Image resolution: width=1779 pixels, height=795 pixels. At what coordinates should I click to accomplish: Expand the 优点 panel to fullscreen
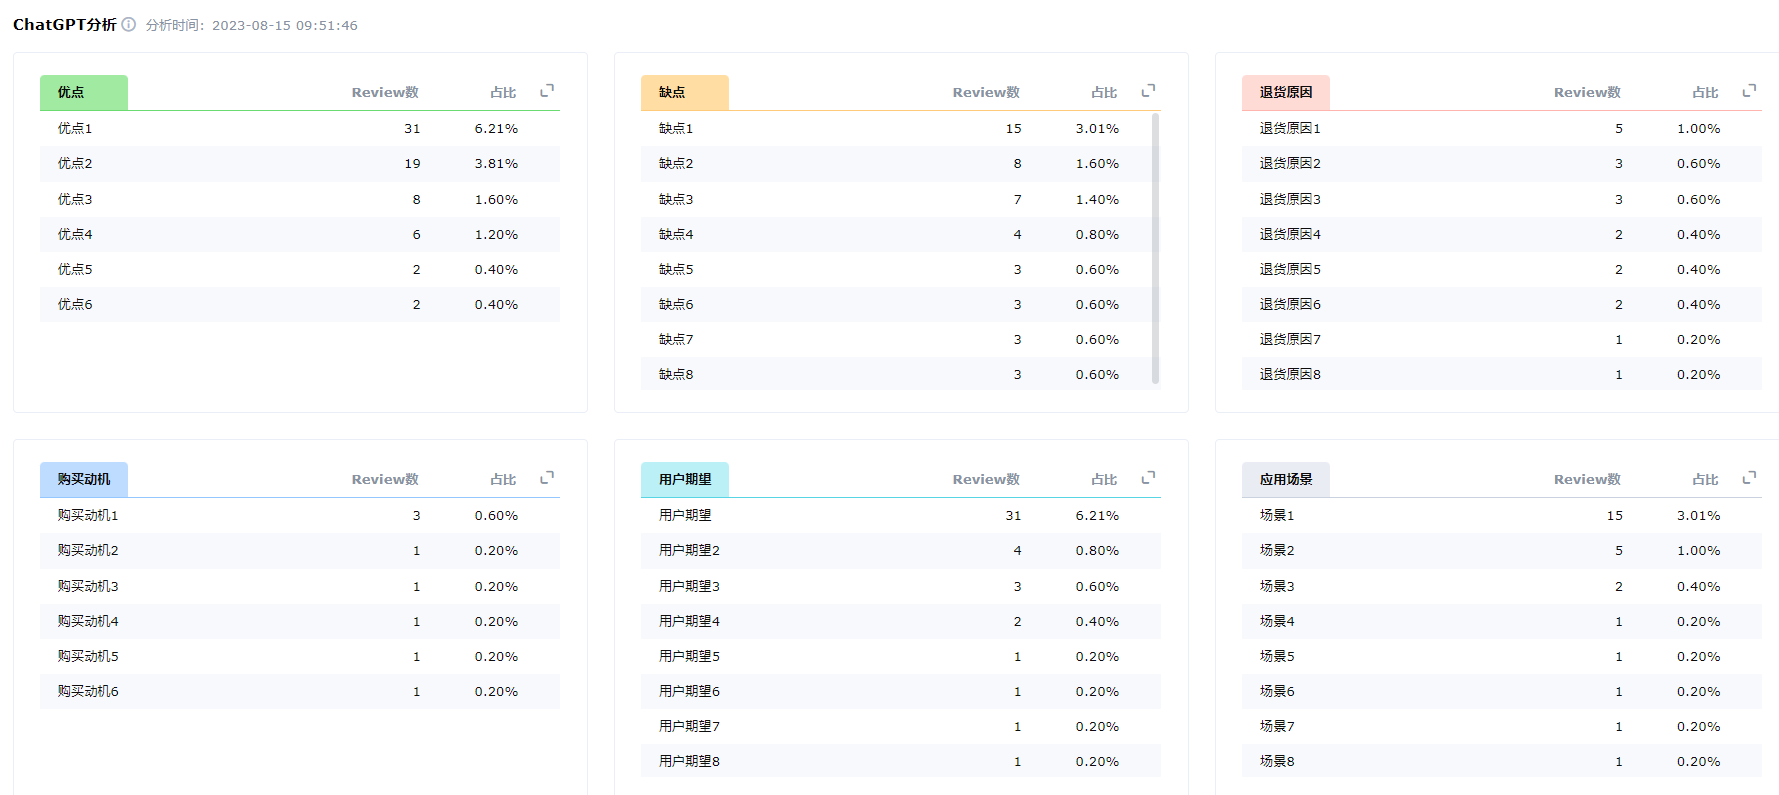click(547, 91)
